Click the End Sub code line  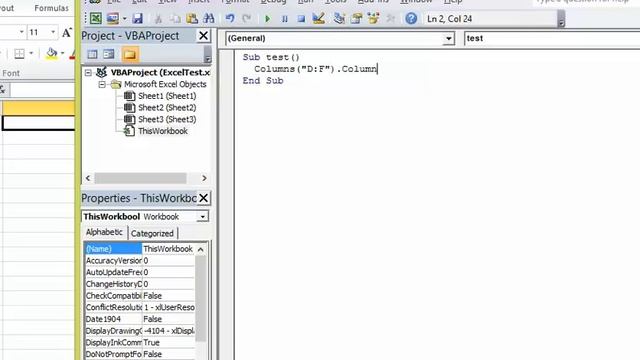(263, 81)
